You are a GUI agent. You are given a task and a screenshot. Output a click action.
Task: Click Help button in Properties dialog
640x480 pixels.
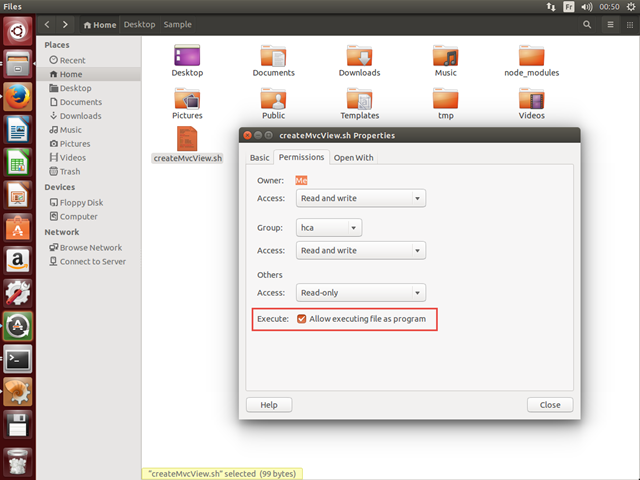pos(269,405)
